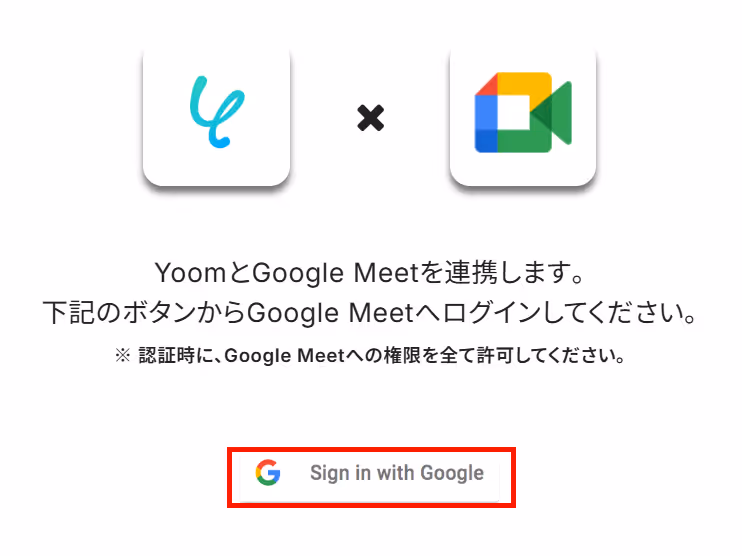
Task: Click the Google Meet camera icon
Action: 523,113
